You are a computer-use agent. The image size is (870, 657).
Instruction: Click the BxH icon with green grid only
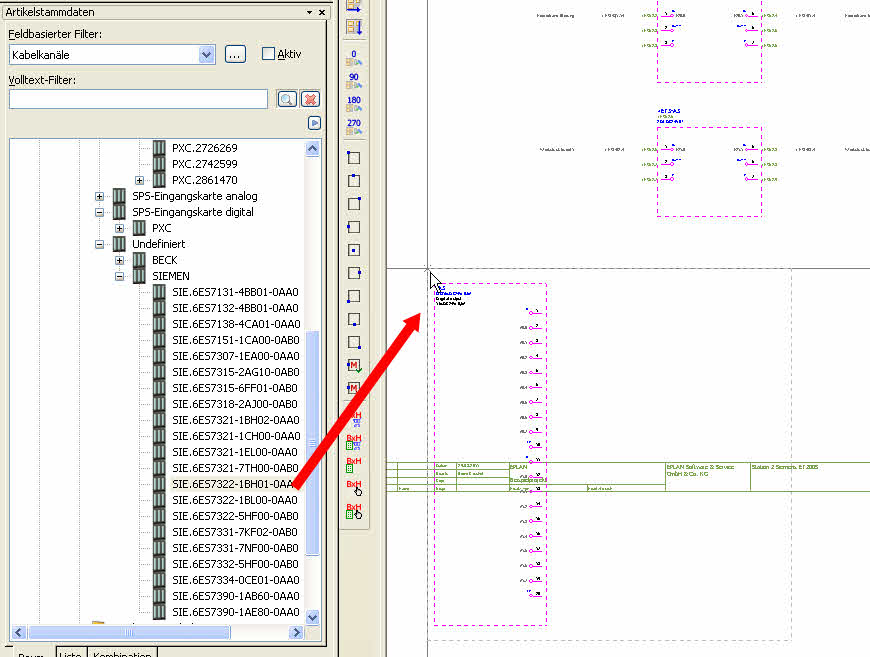[353, 464]
